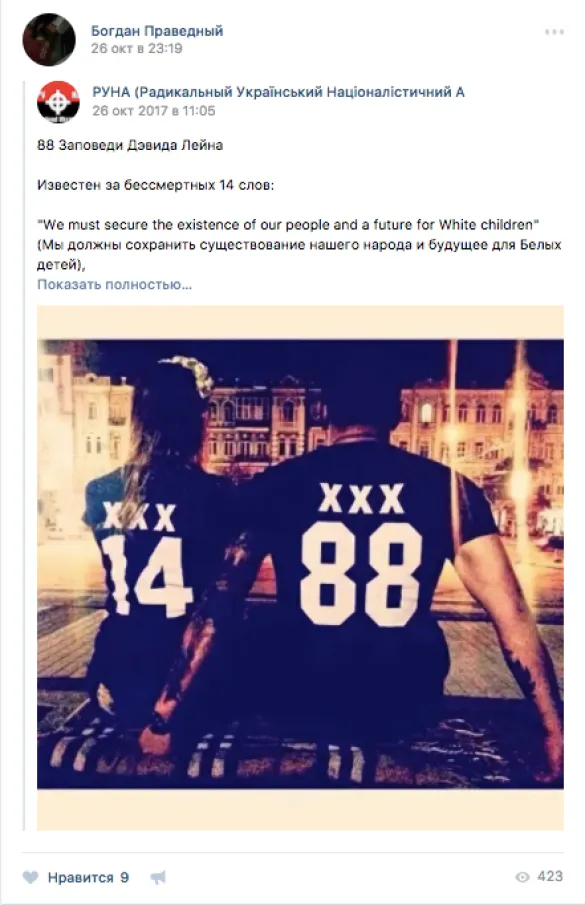585x905 pixels.
Task: Open the Богдан Праведный profile link
Action: pyautogui.click(x=157, y=31)
